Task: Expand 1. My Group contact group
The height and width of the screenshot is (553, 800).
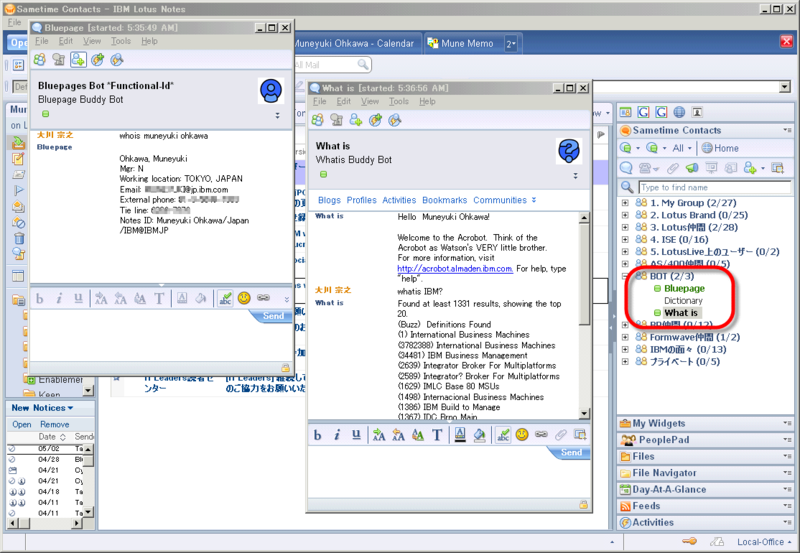Action: 625,203
